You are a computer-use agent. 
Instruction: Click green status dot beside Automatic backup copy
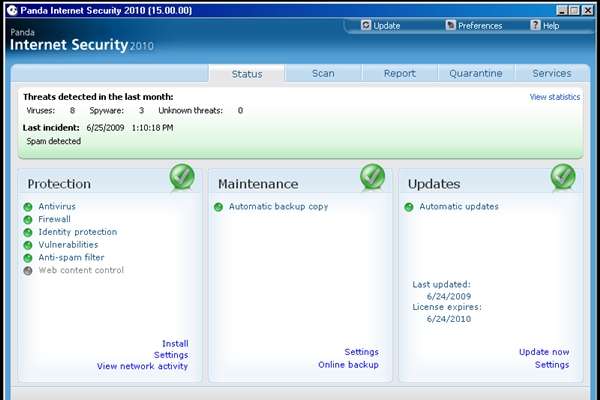coord(218,207)
